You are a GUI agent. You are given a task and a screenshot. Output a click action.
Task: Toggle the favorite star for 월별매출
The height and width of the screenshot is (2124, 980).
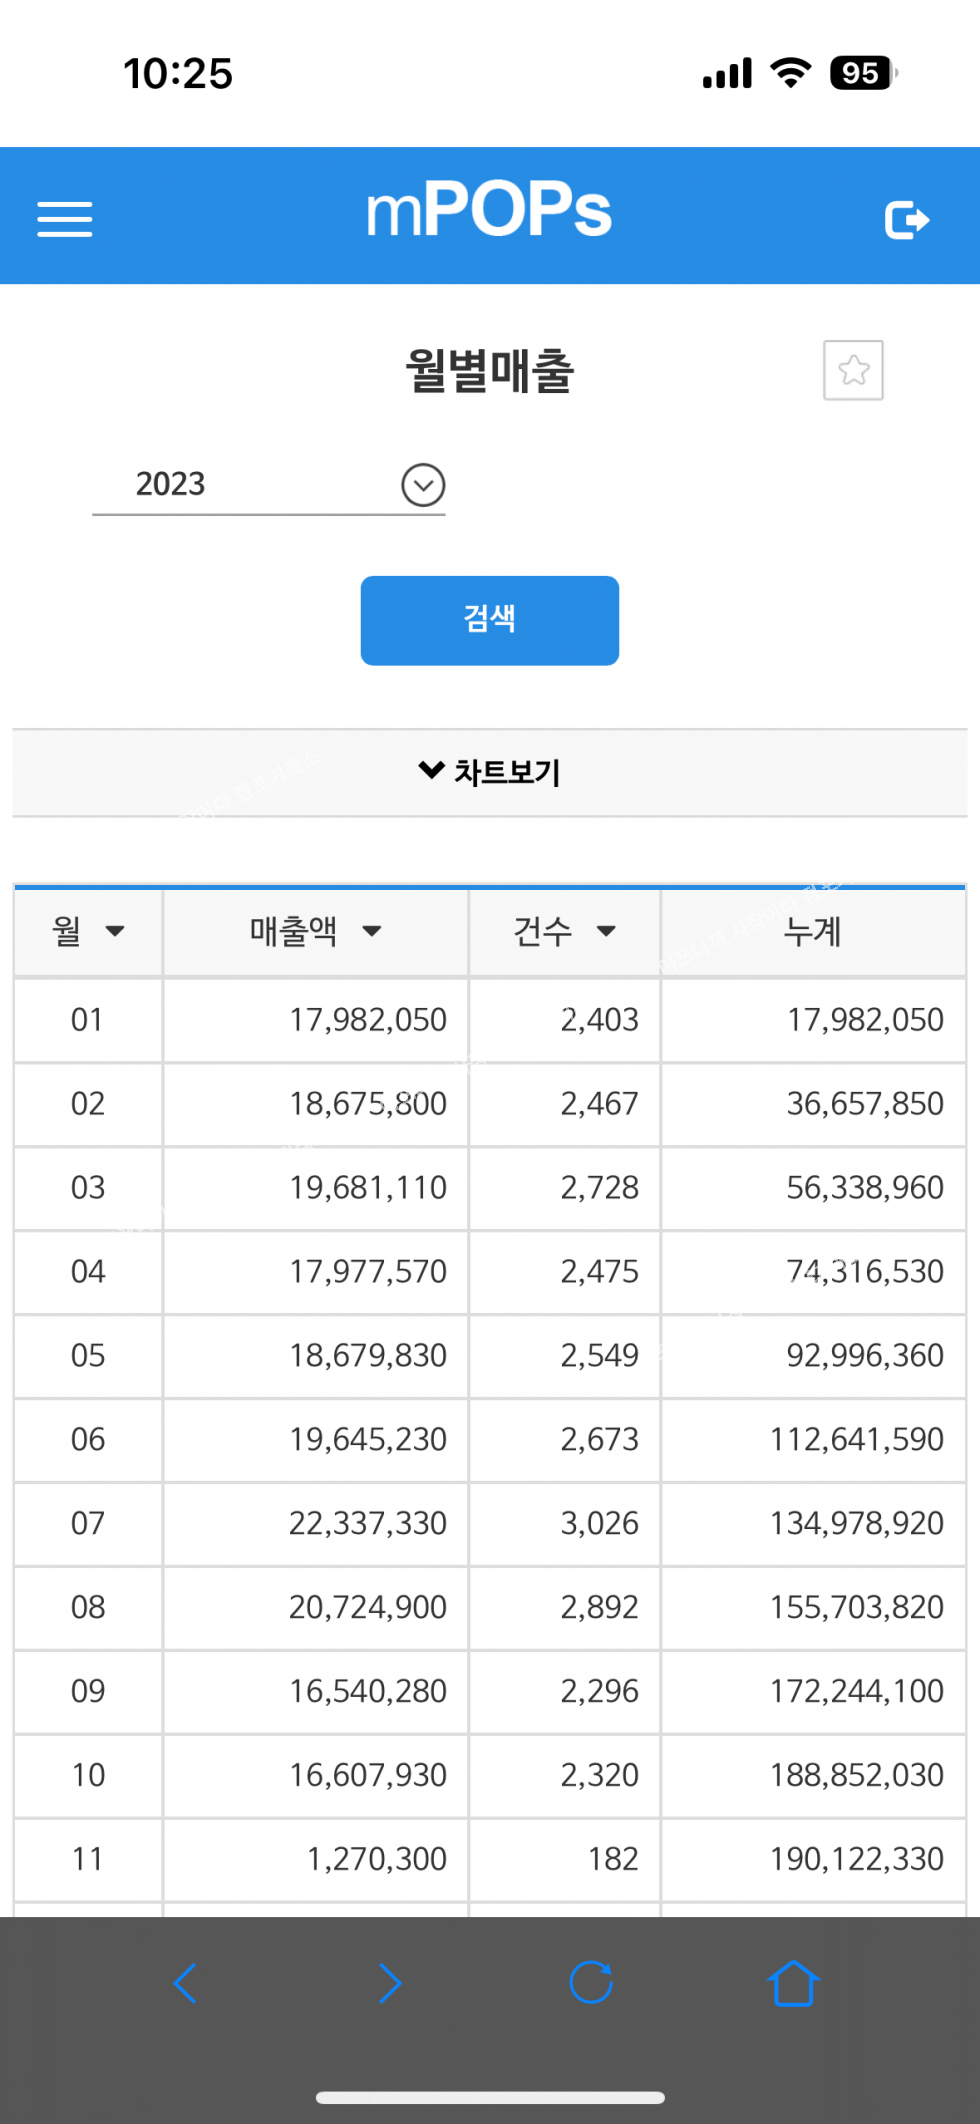click(x=853, y=370)
